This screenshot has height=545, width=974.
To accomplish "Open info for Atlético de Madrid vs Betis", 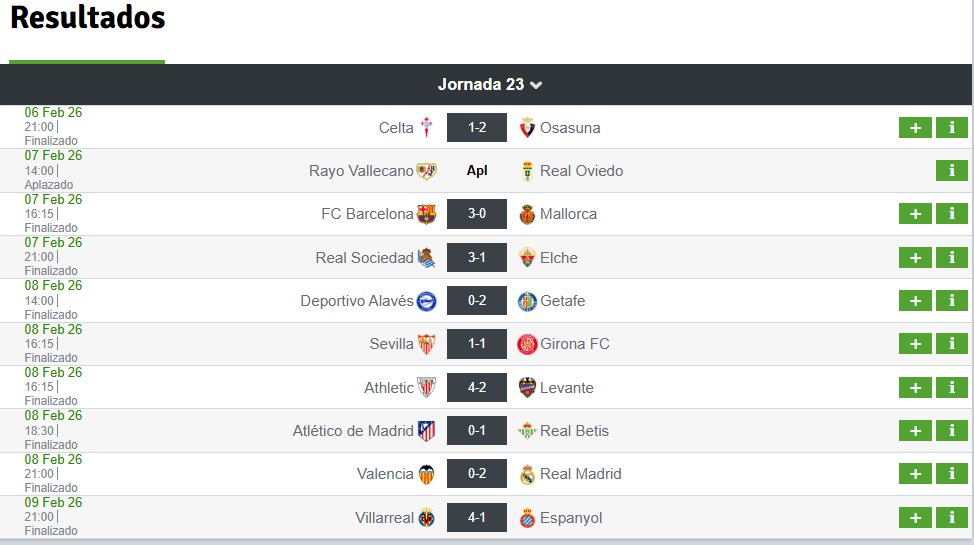I will coord(951,431).
